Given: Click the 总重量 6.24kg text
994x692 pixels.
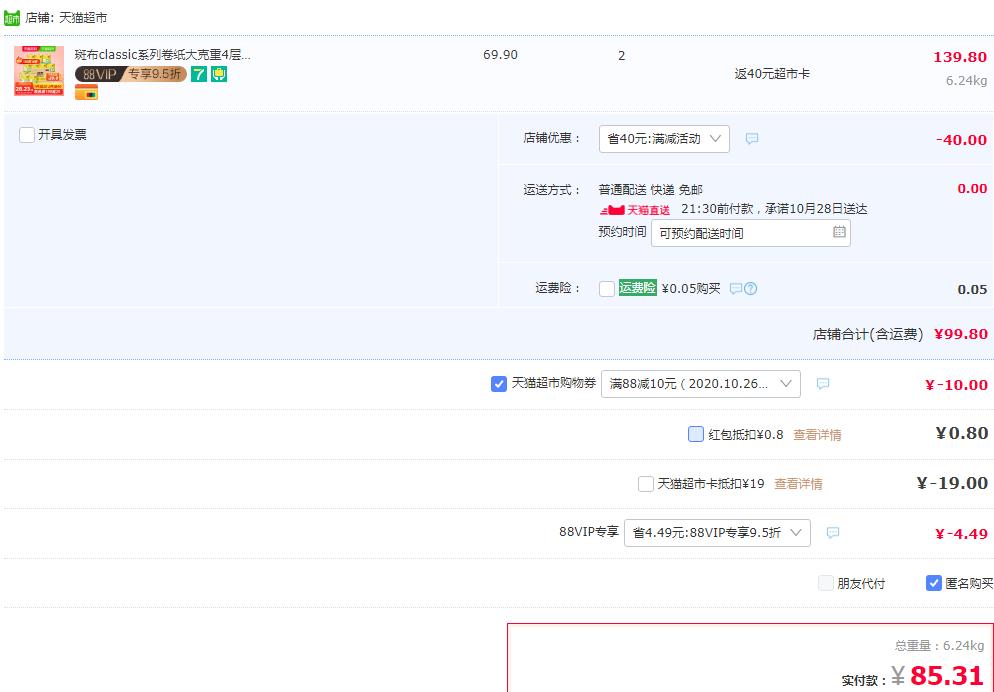Looking at the screenshot, I should pyautogui.click(x=939, y=646).
